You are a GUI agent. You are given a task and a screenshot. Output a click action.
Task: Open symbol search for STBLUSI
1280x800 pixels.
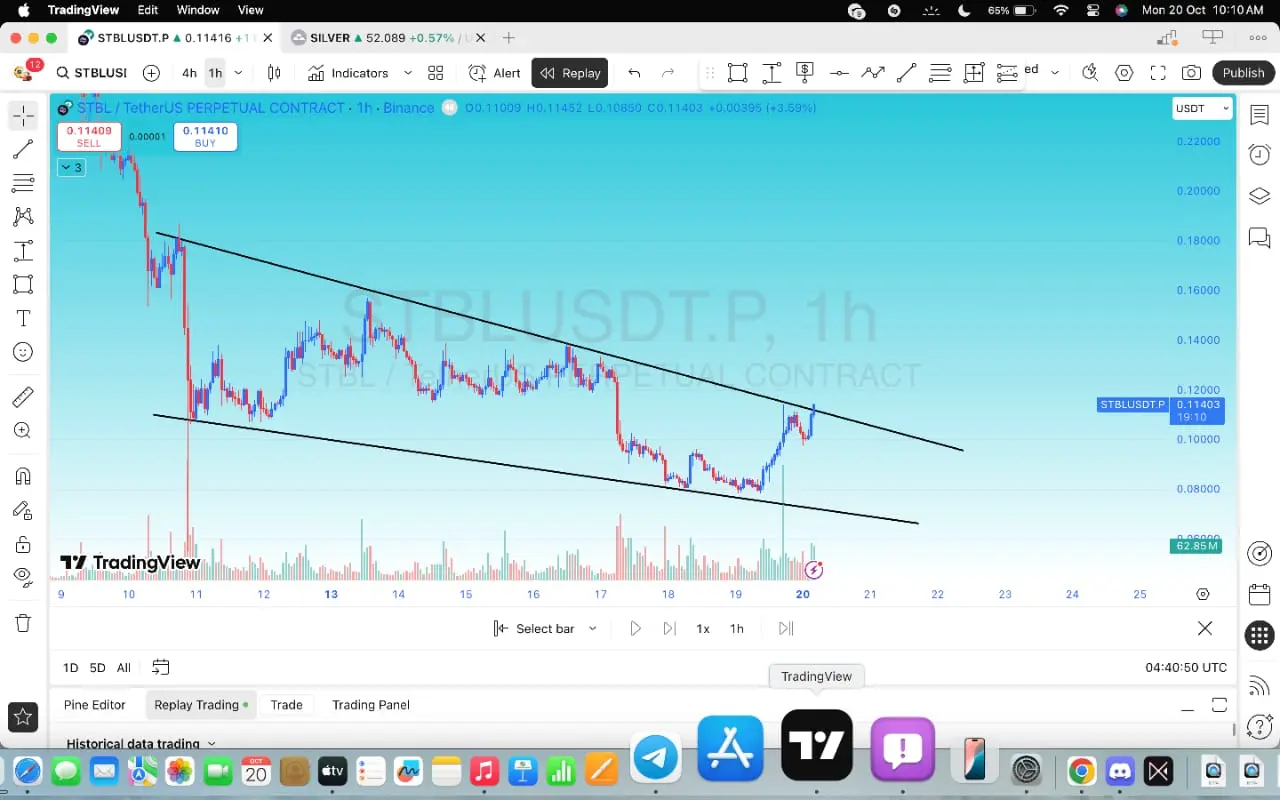tap(91, 73)
